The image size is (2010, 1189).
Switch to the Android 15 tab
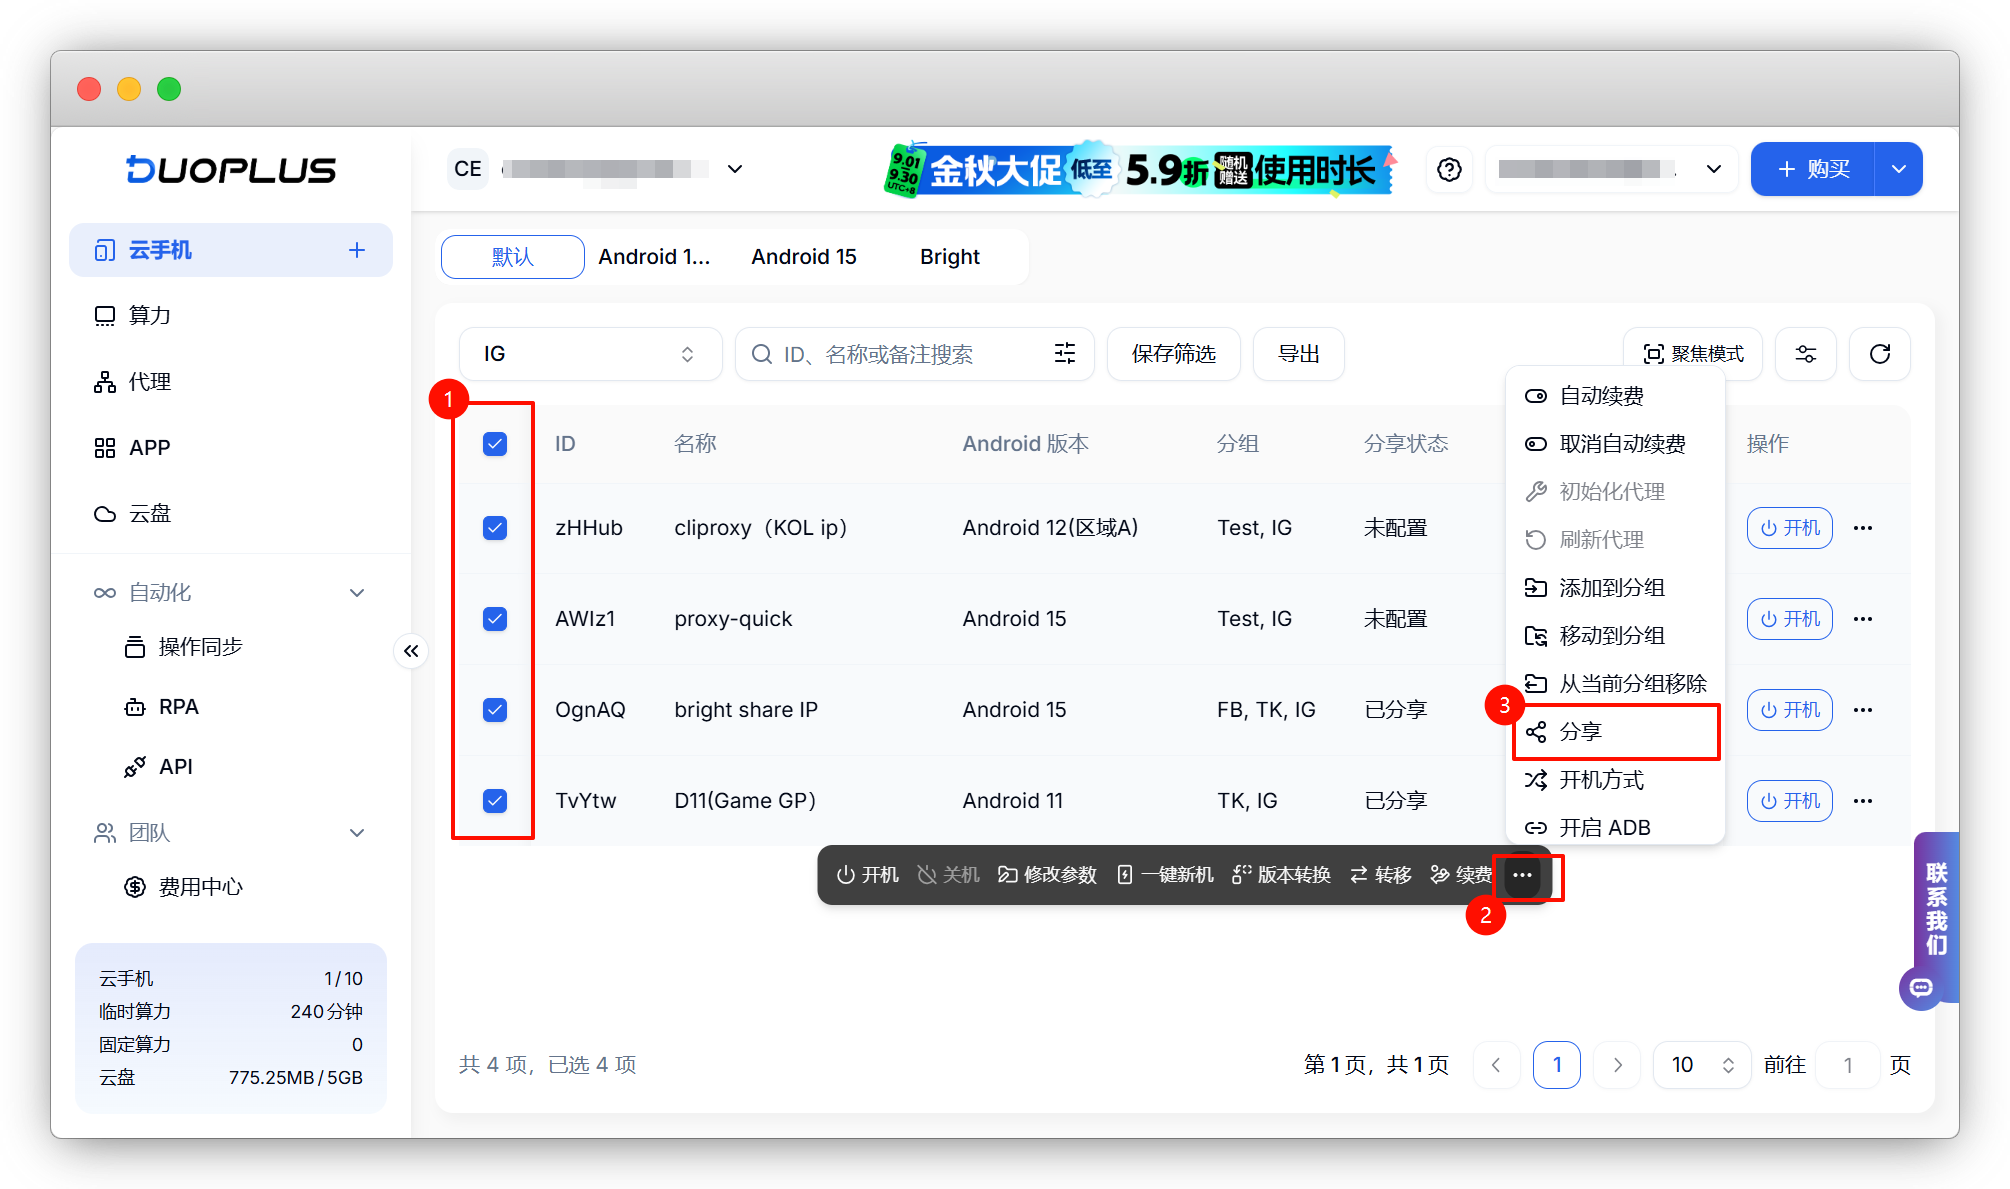[x=803, y=257]
